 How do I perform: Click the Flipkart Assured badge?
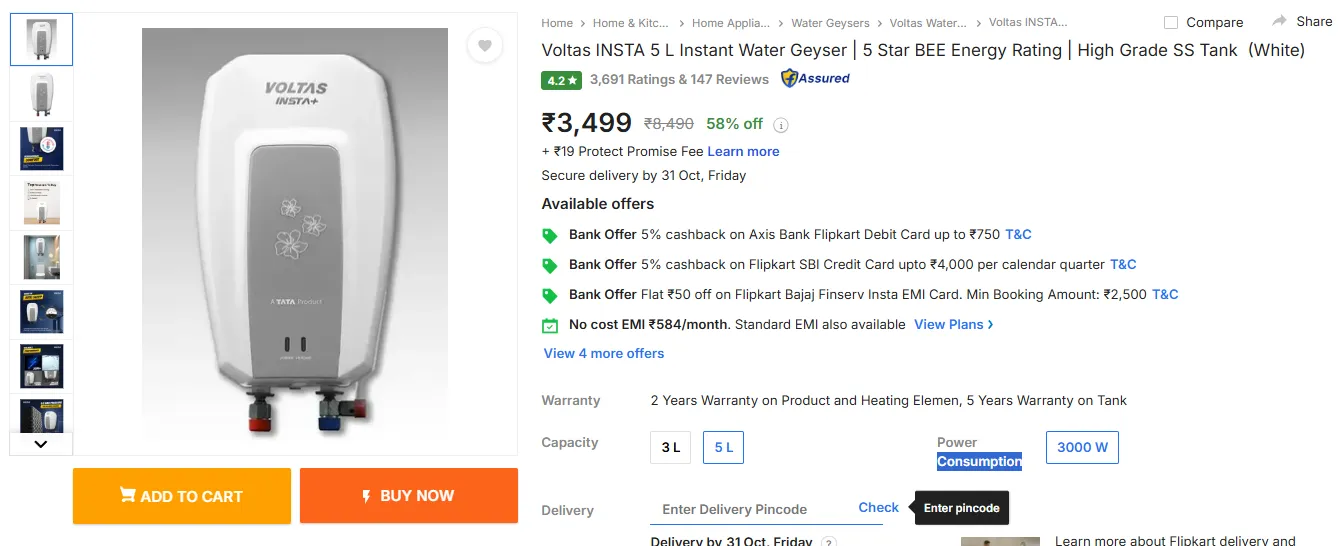coord(815,78)
